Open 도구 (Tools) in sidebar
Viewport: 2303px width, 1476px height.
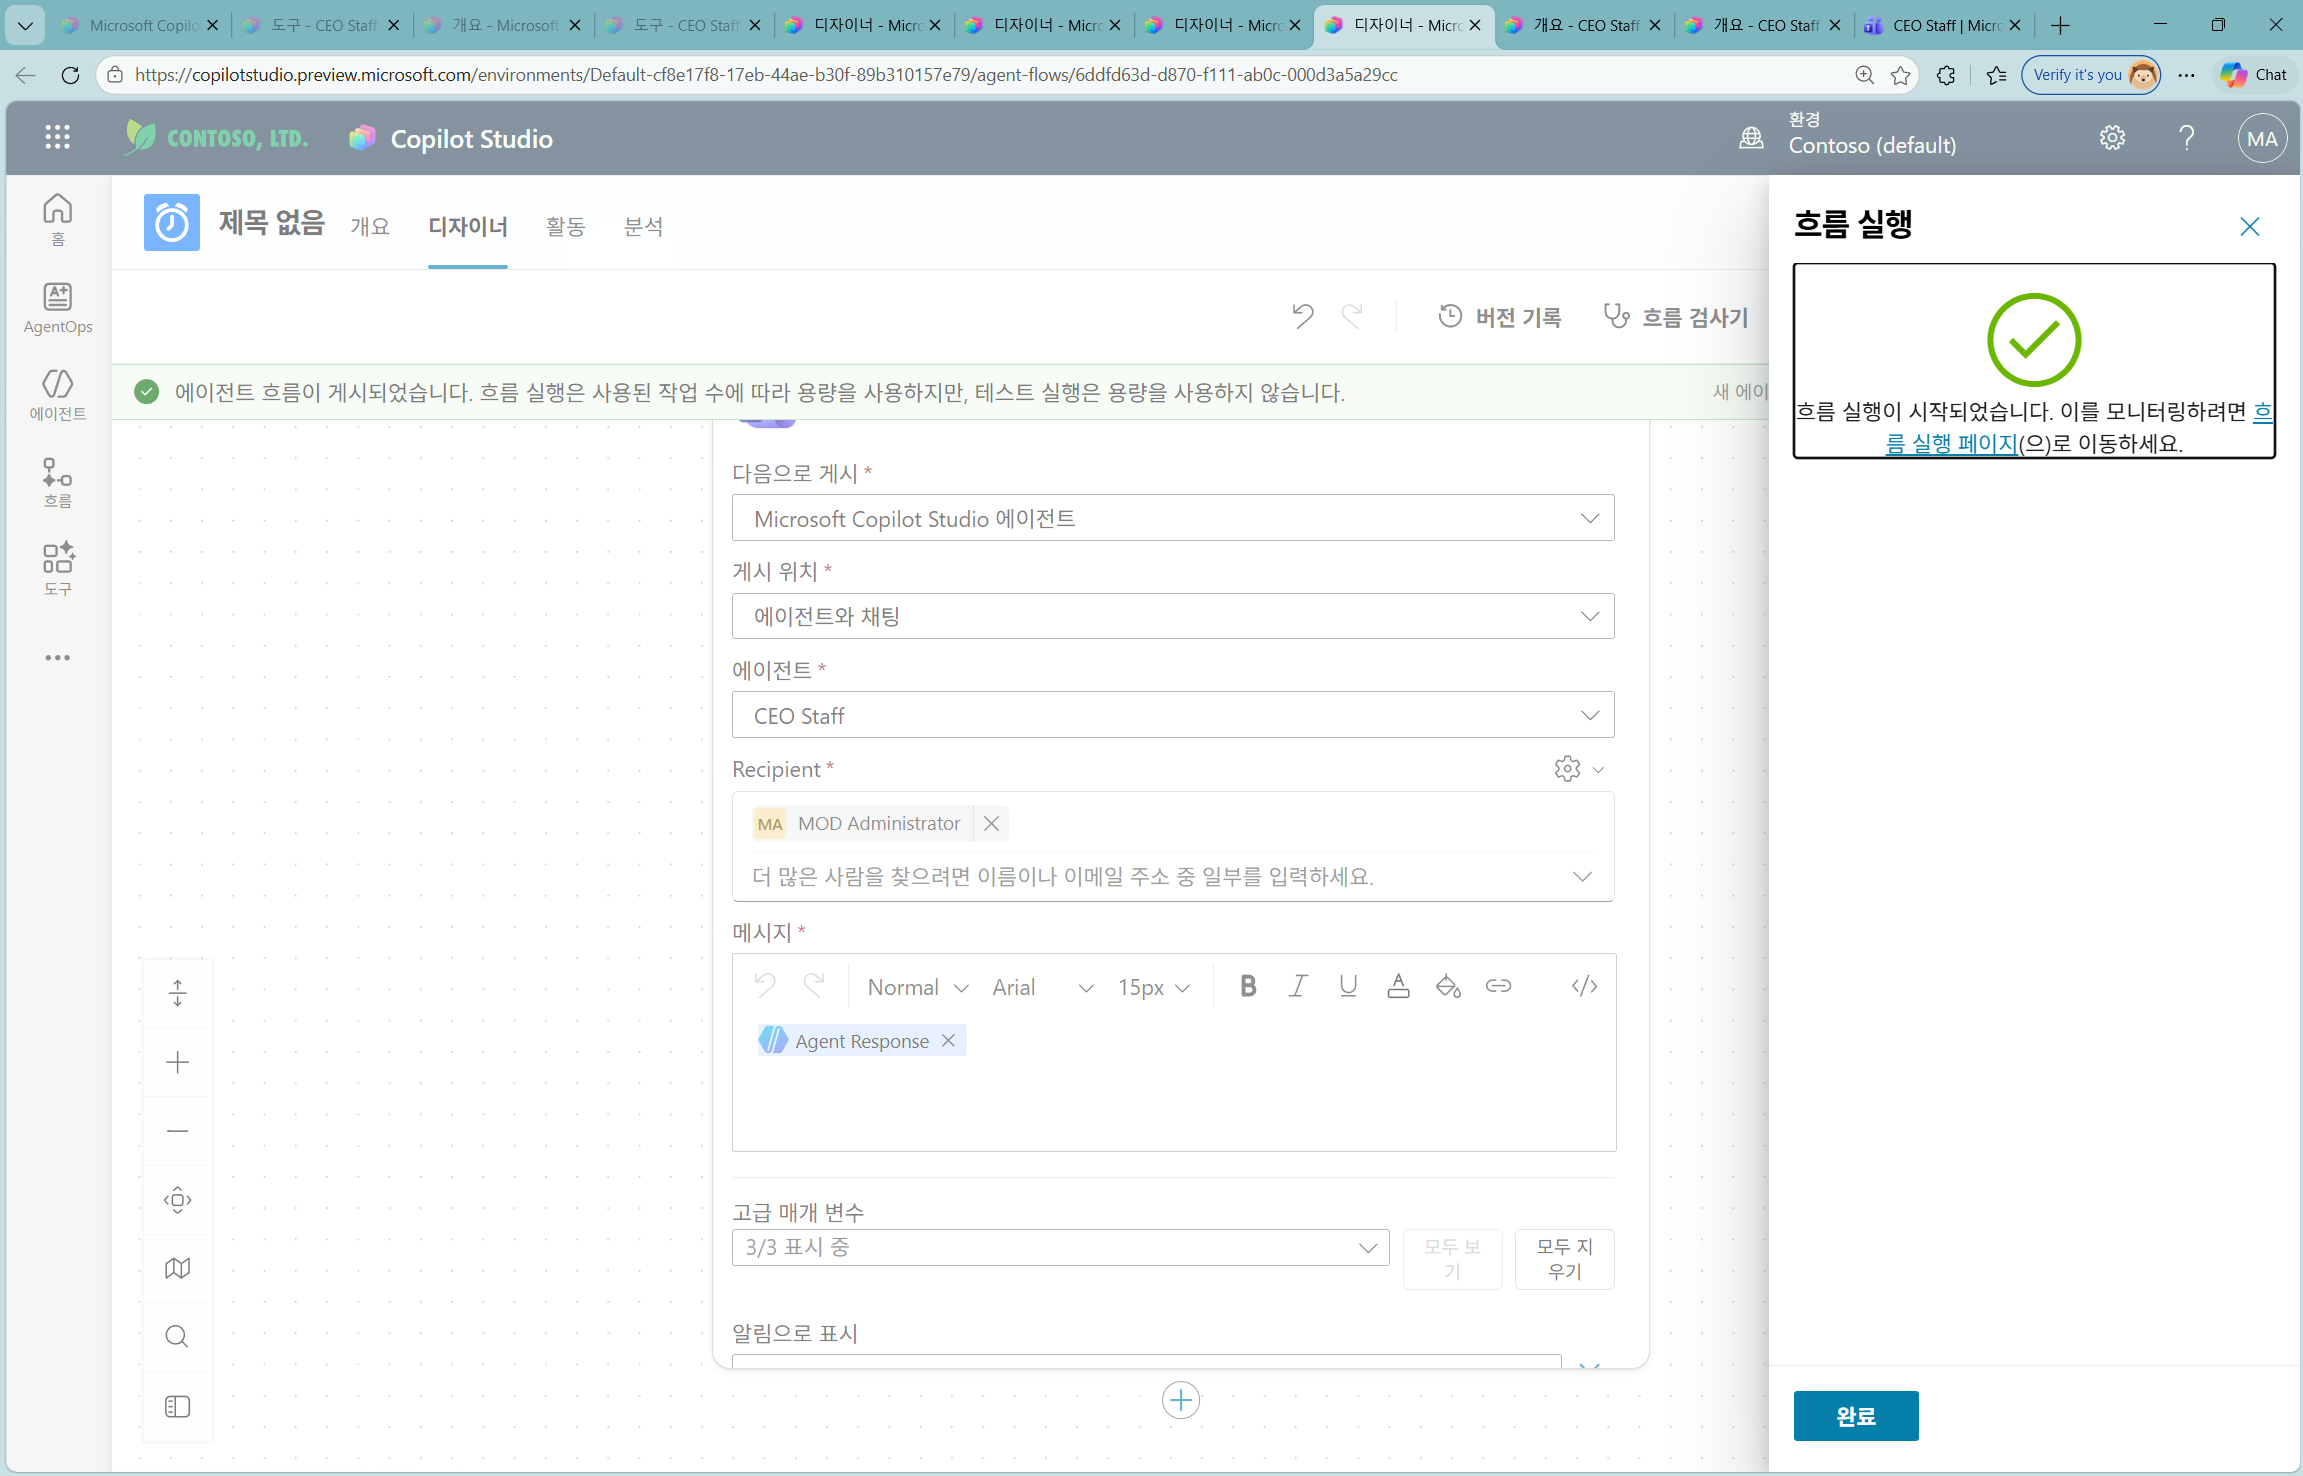[58, 569]
